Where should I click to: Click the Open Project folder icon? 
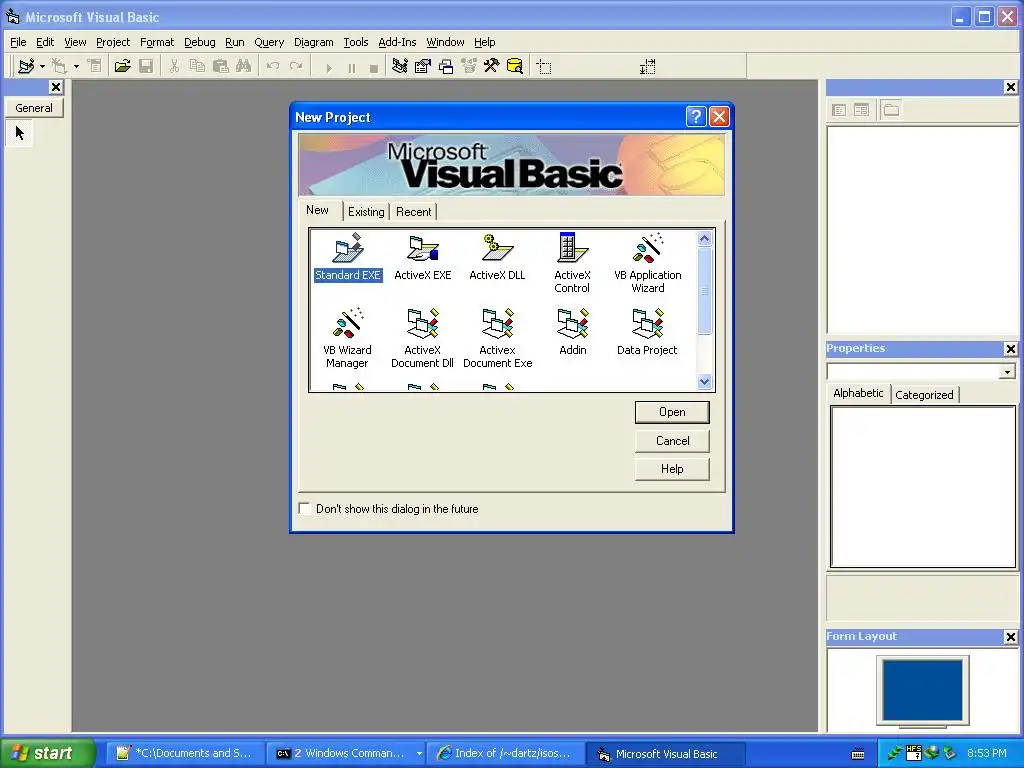pos(122,66)
